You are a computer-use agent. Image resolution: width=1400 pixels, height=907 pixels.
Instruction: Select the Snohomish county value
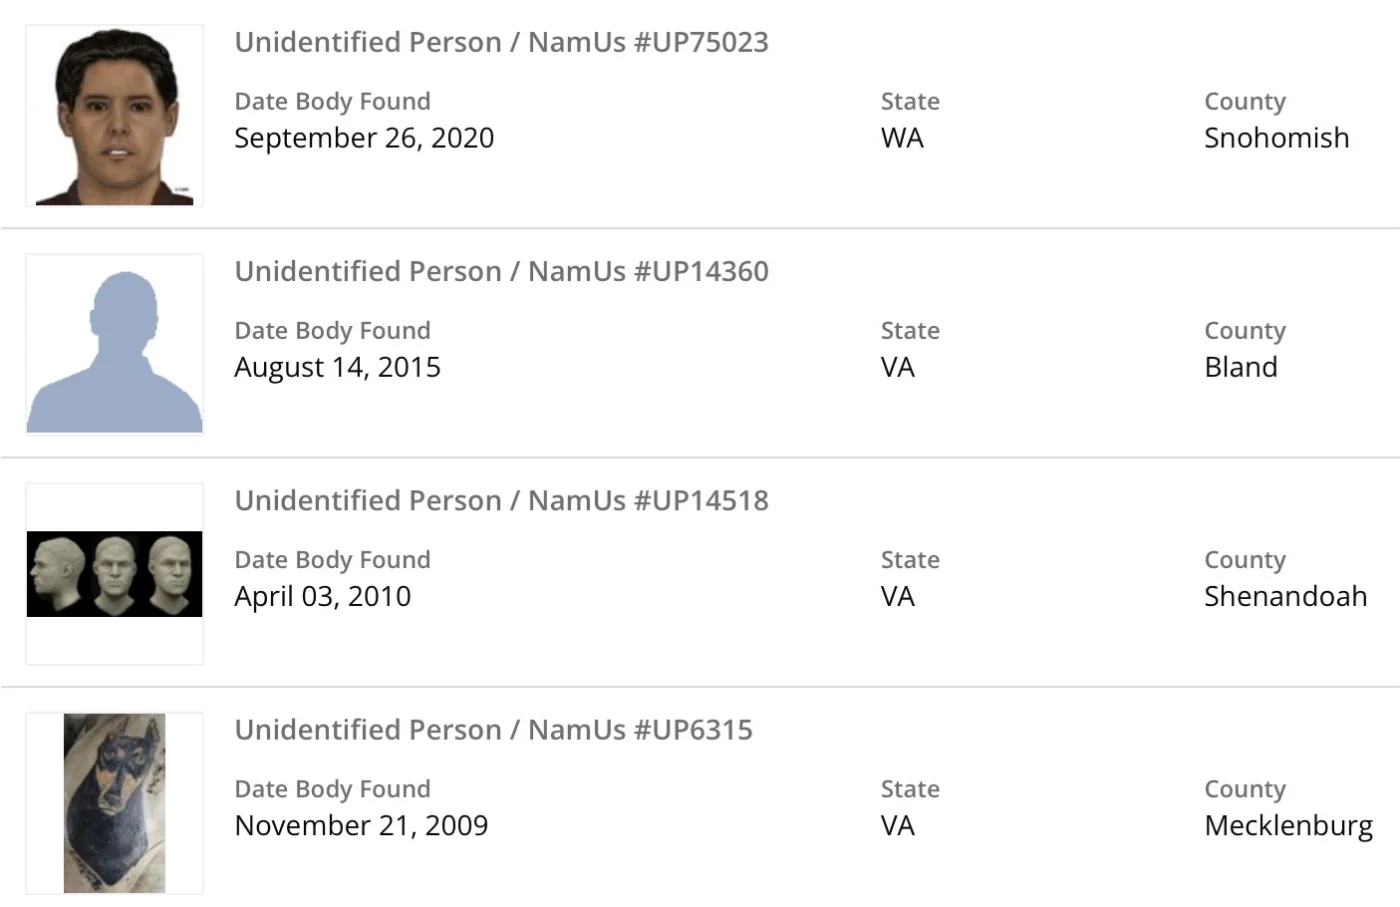point(1276,138)
